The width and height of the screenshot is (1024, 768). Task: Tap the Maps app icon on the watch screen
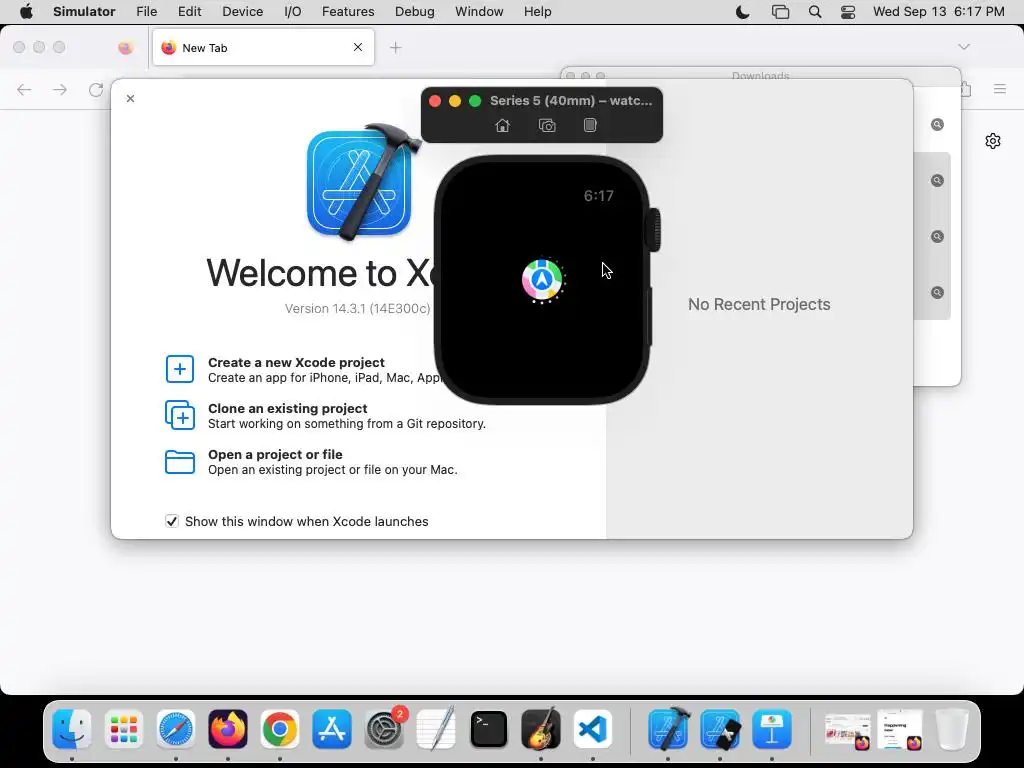click(x=542, y=280)
